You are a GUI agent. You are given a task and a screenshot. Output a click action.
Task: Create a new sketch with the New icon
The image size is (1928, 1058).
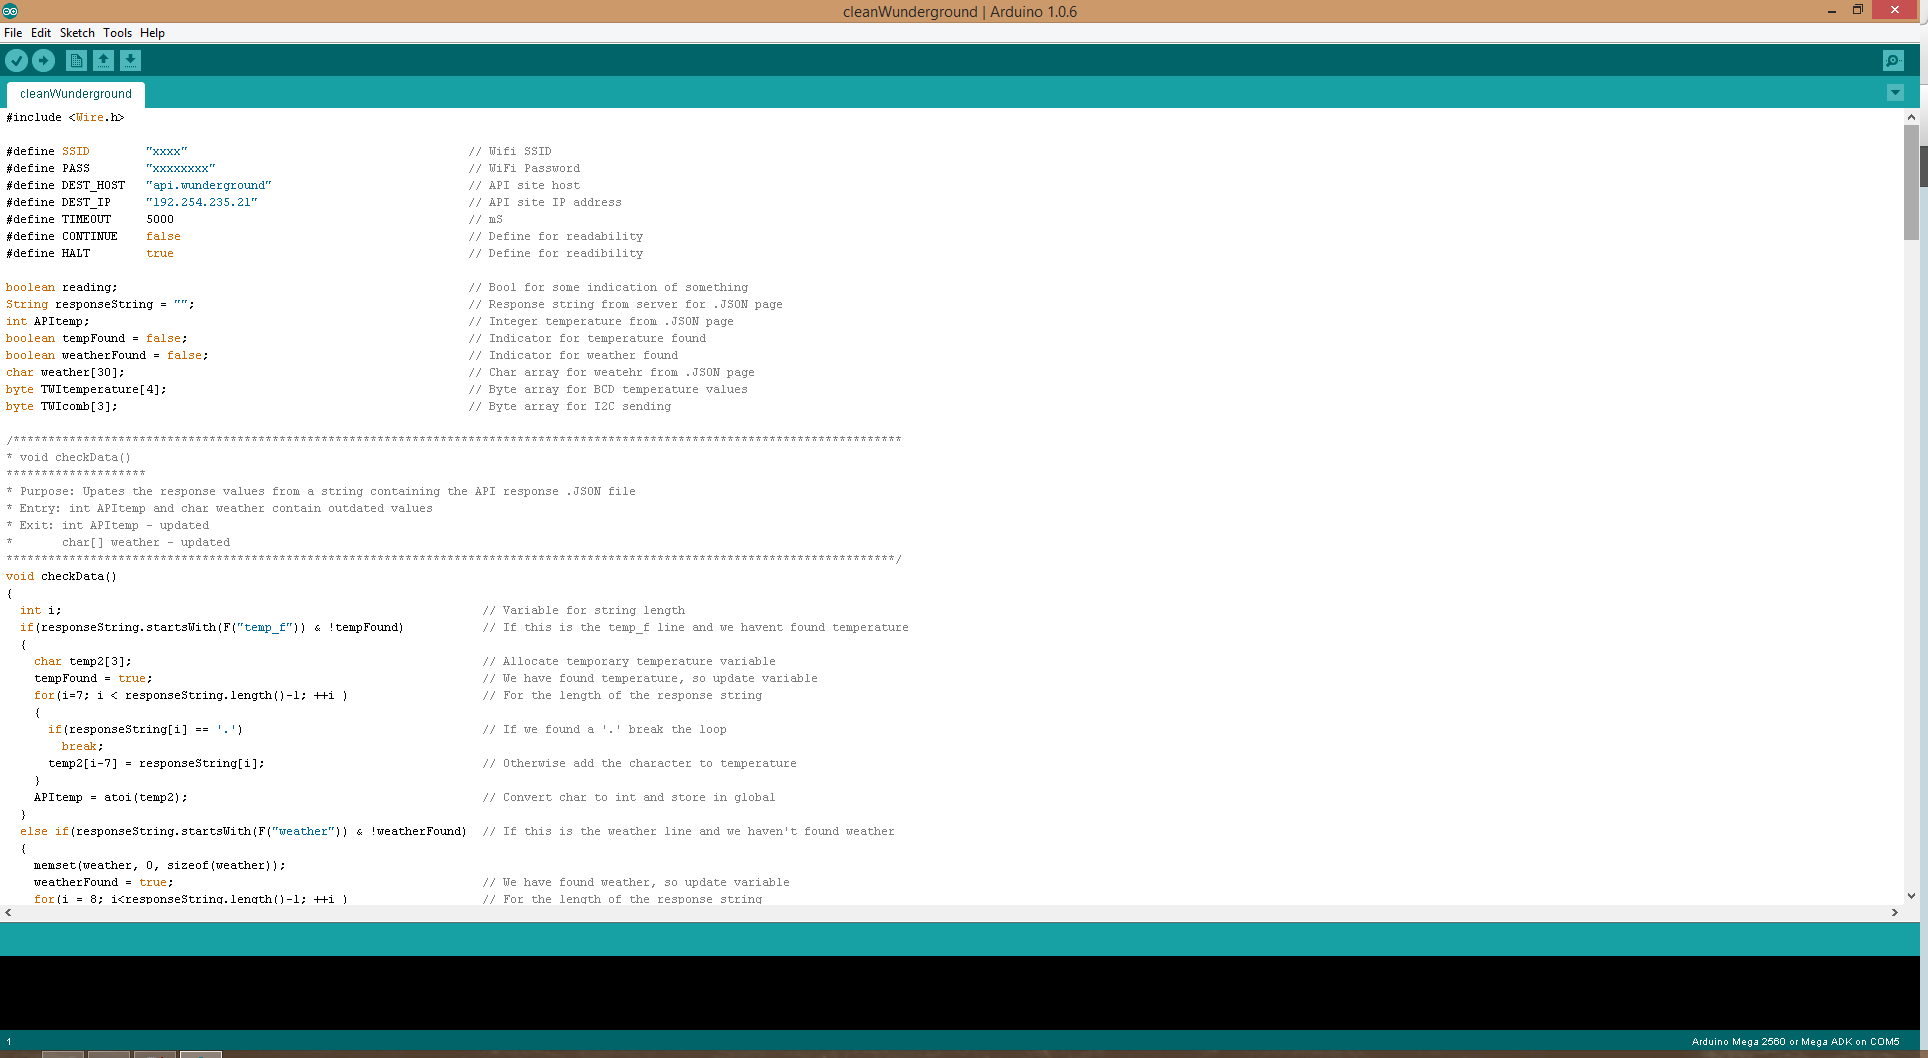pyautogui.click(x=76, y=60)
